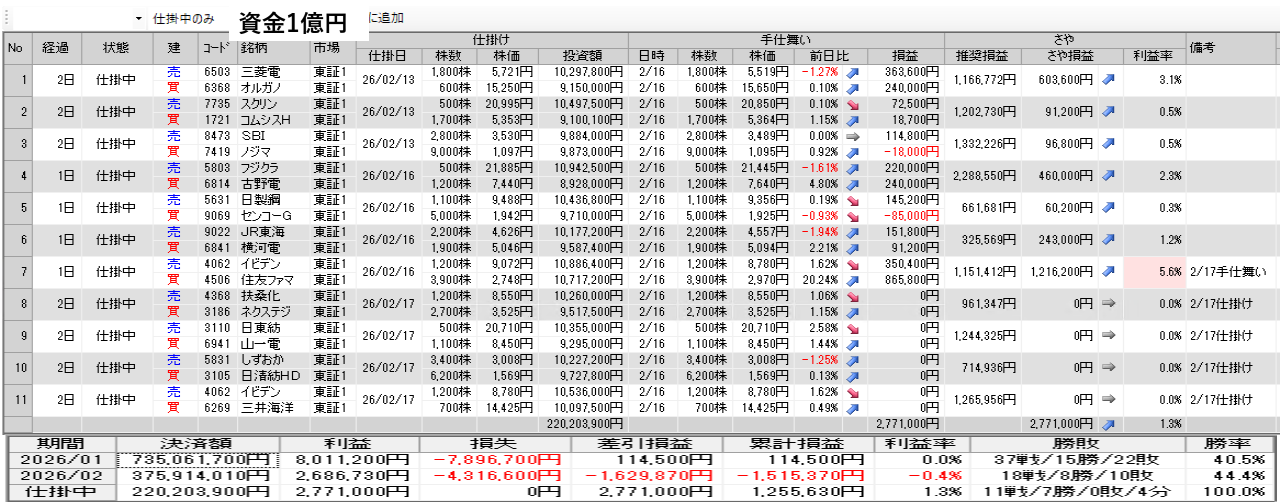
Task: Click the red down arrow beside 日東紡's 2.58%
Action: tap(852, 329)
